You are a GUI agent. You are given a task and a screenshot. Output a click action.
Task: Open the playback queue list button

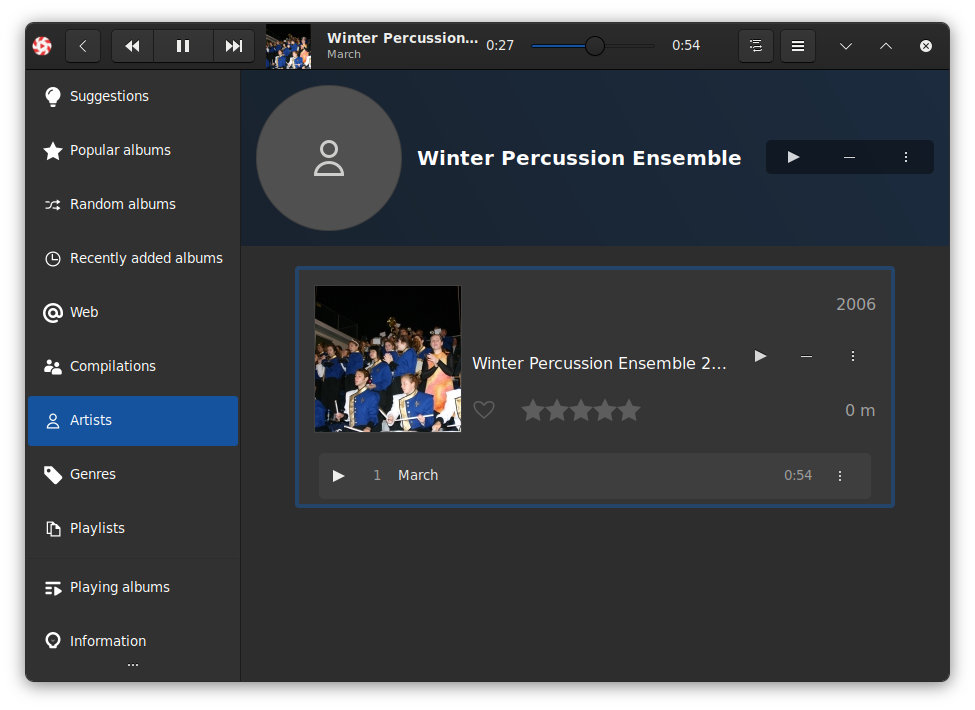pos(756,46)
